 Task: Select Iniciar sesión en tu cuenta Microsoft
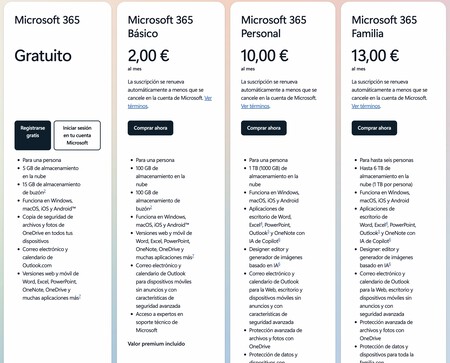tap(77, 135)
